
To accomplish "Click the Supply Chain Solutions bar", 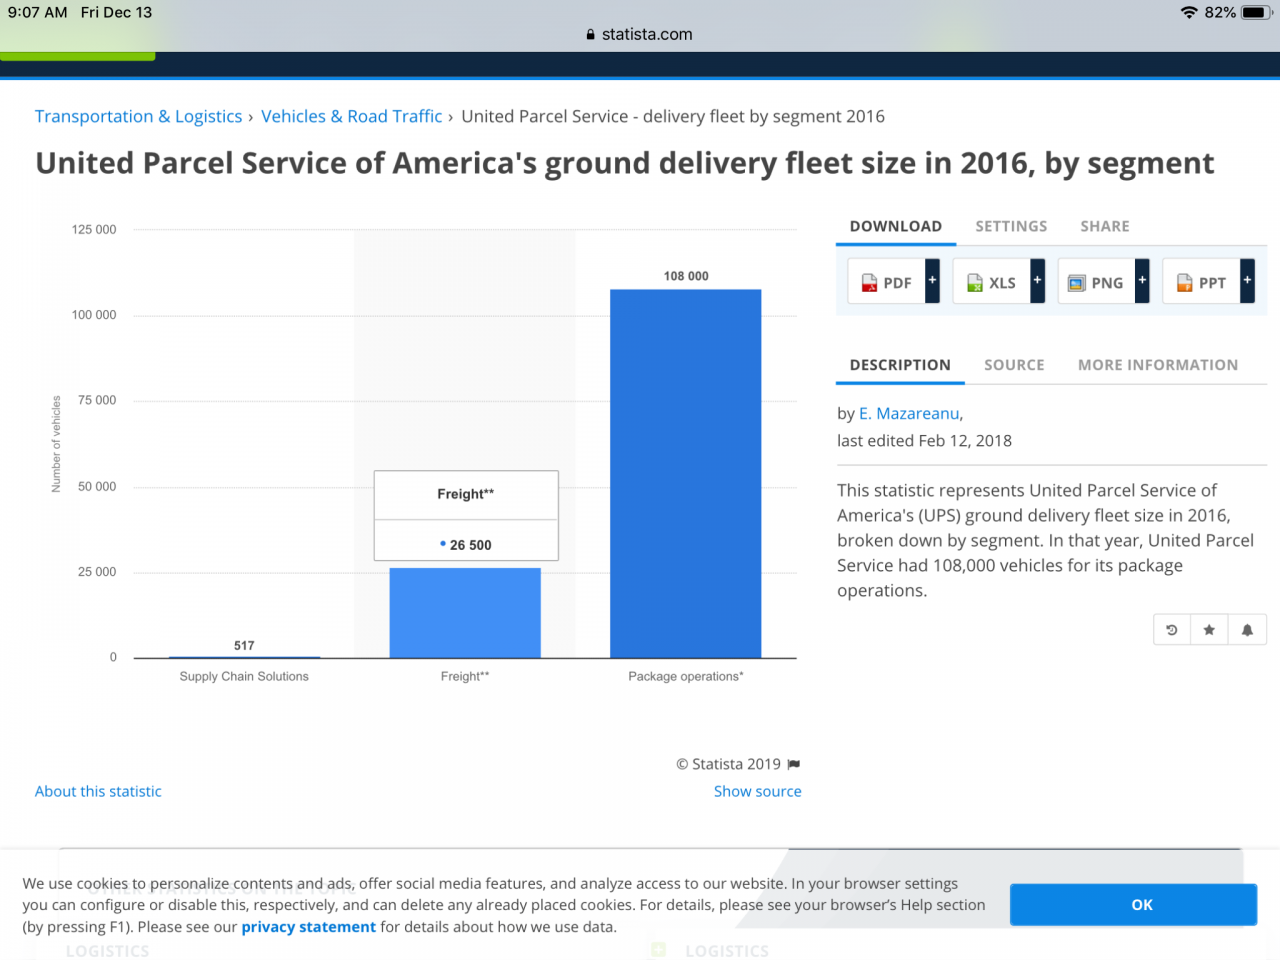I will pyautogui.click(x=244, y=657).
